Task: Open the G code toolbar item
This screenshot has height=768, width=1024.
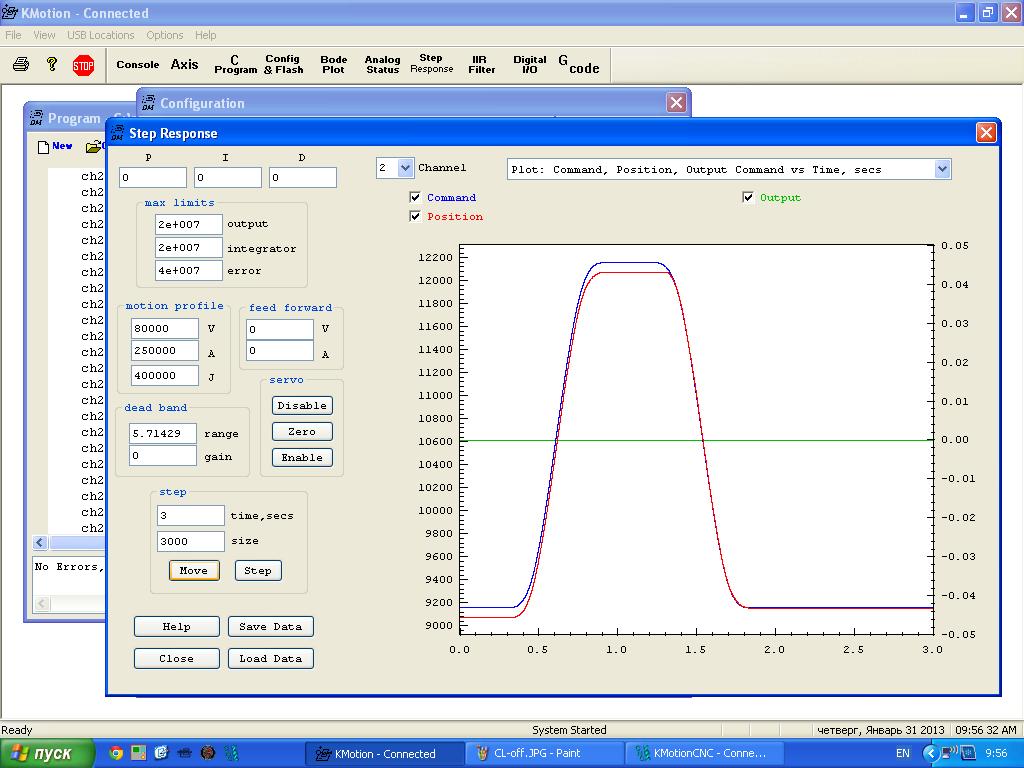Action: coord(578,65)
